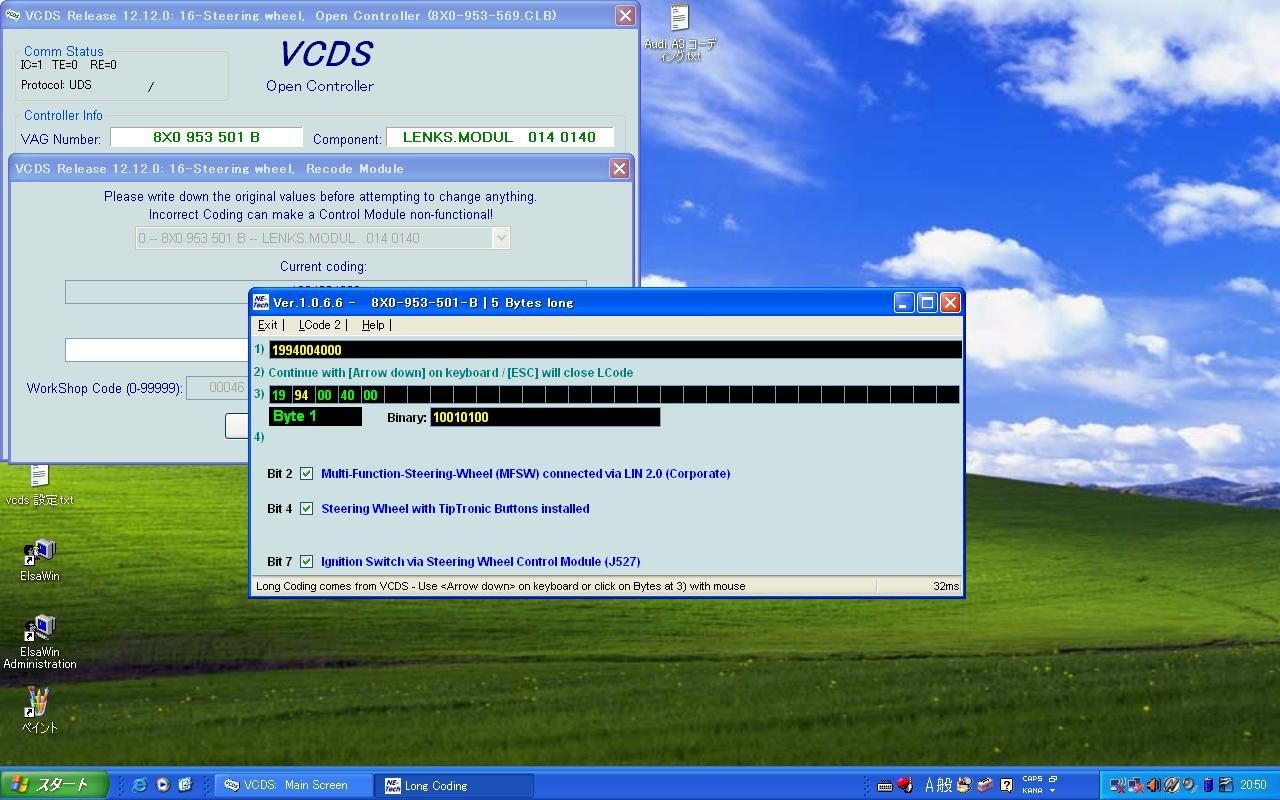
Task: Open the スタート Start menu
Action: pos(55,785)
